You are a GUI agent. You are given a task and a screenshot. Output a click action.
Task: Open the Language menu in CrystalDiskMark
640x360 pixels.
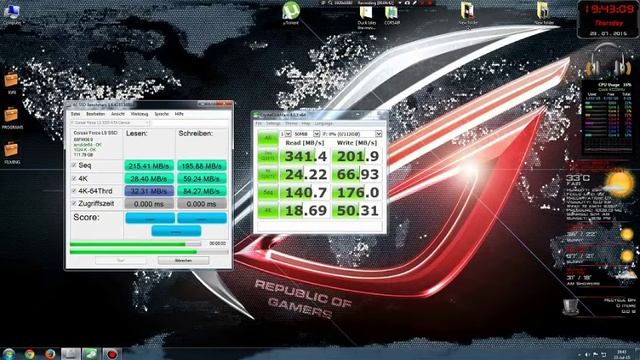click(x=324, y=124)
